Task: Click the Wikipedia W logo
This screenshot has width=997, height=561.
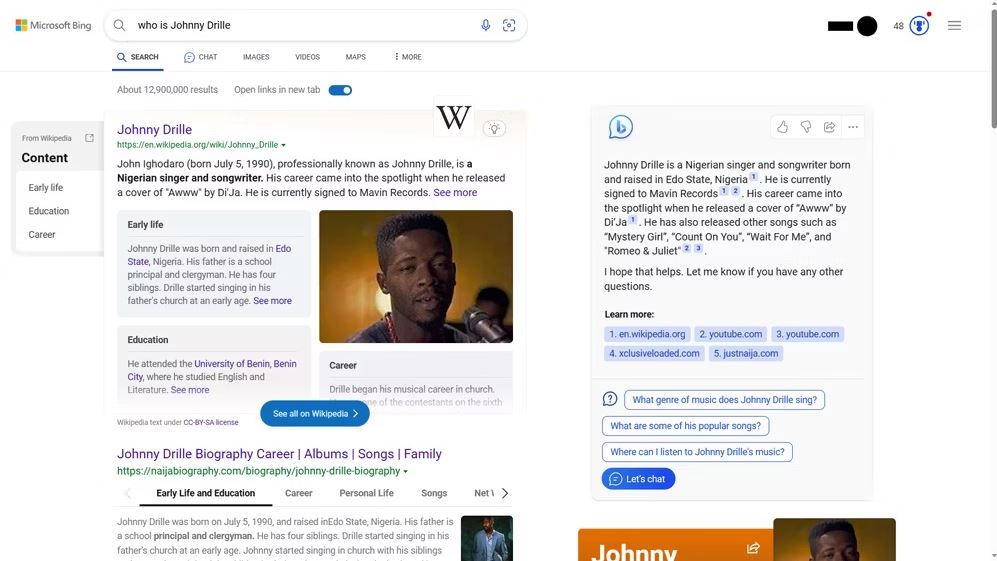Action: point(453,117)
